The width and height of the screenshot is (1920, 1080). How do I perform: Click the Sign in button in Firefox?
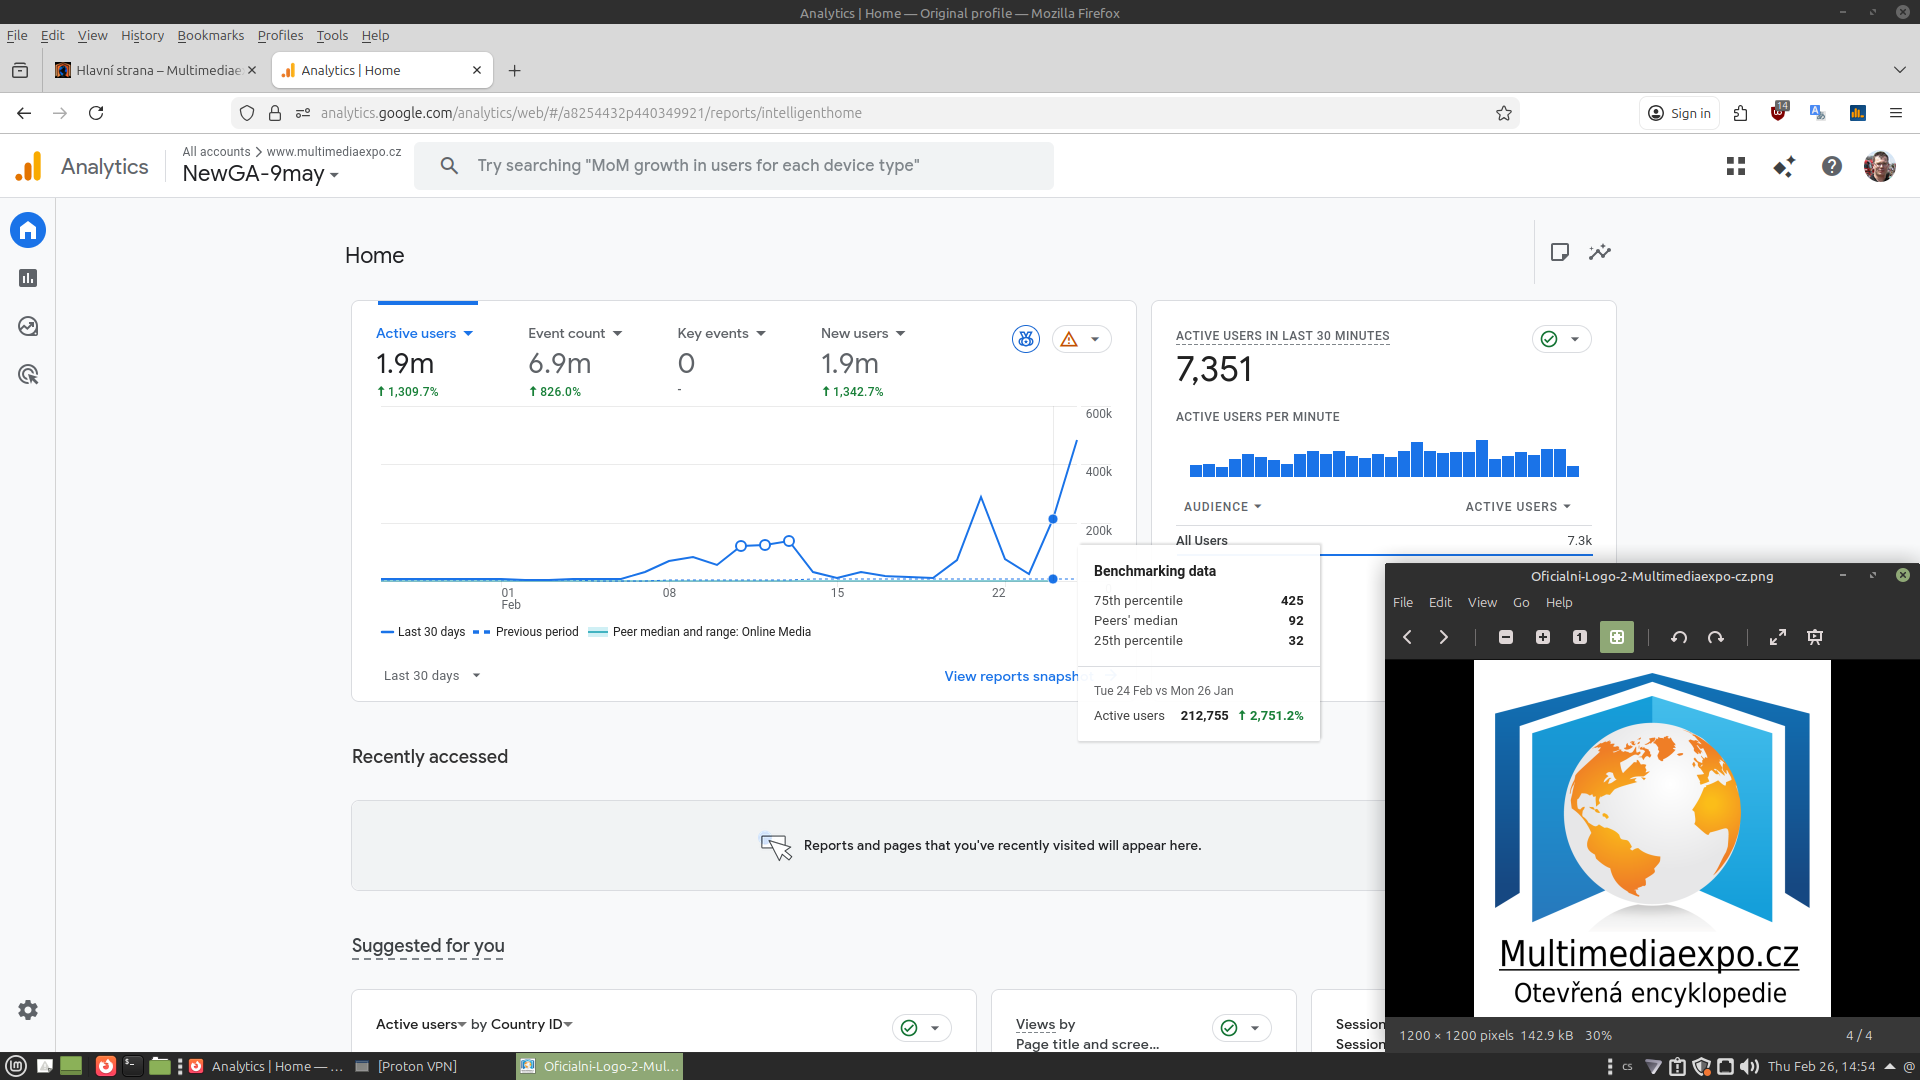tap(1679, 113)
